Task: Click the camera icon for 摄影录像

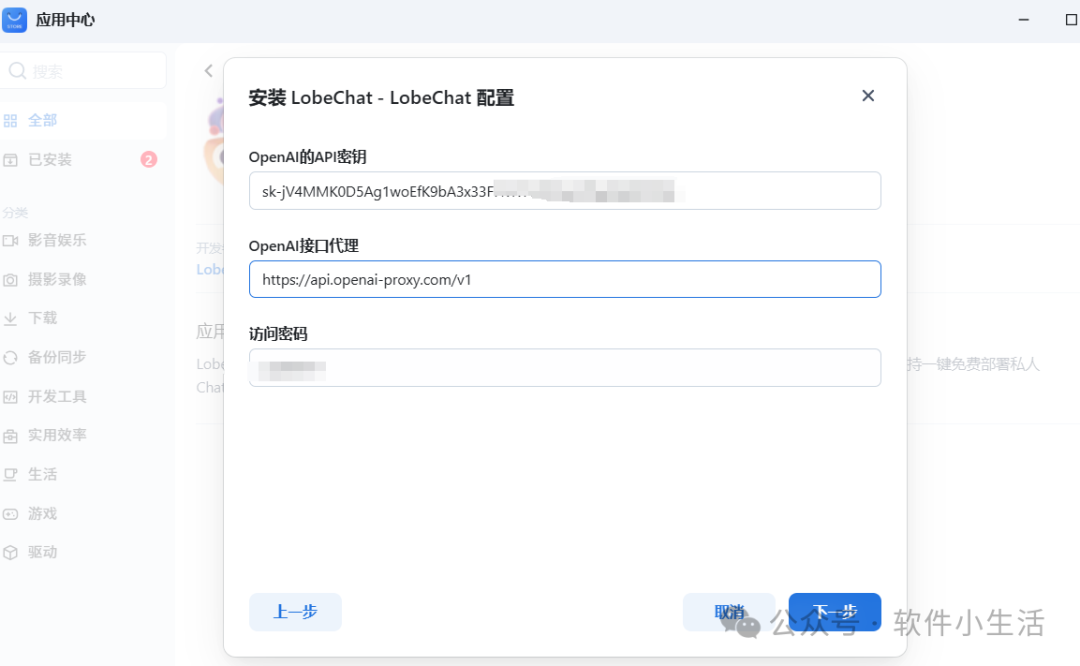Action: [10, 280]
